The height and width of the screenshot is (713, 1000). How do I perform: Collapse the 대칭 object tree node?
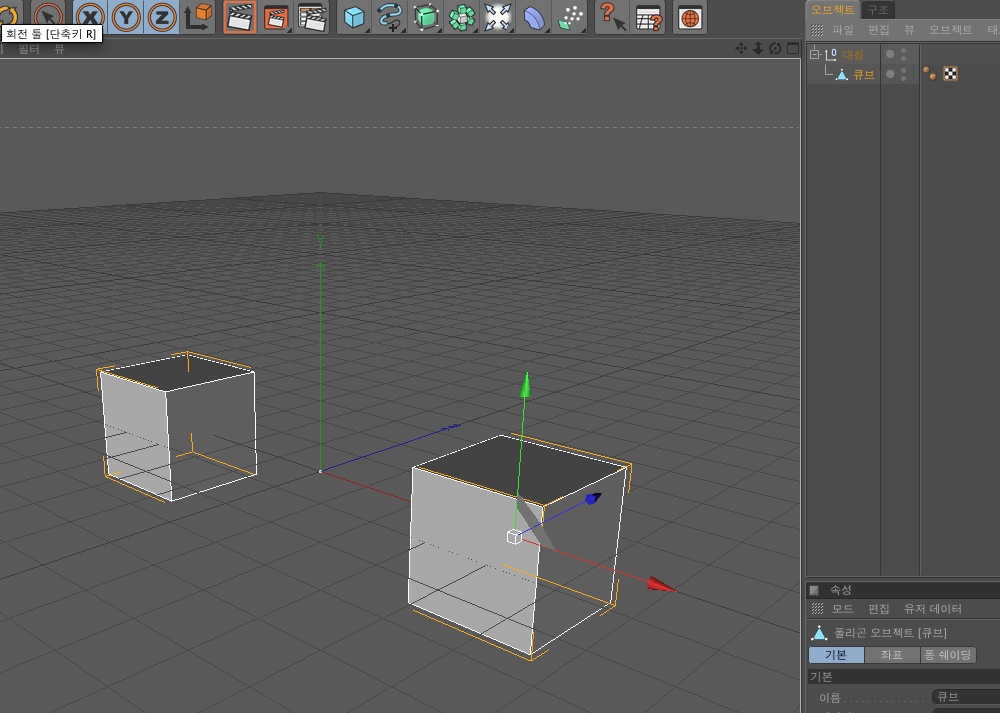(x=814, y=54)
